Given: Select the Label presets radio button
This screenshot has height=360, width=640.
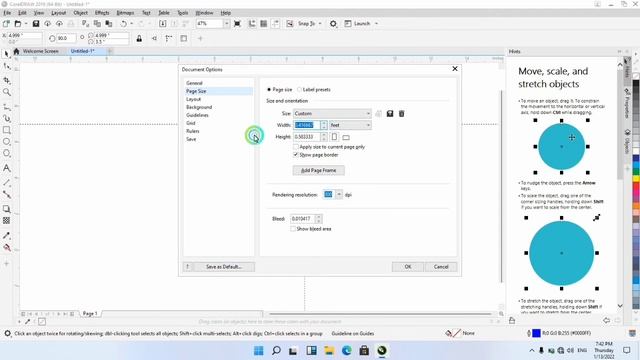Looking at the screenshot, I should [300, 89].
